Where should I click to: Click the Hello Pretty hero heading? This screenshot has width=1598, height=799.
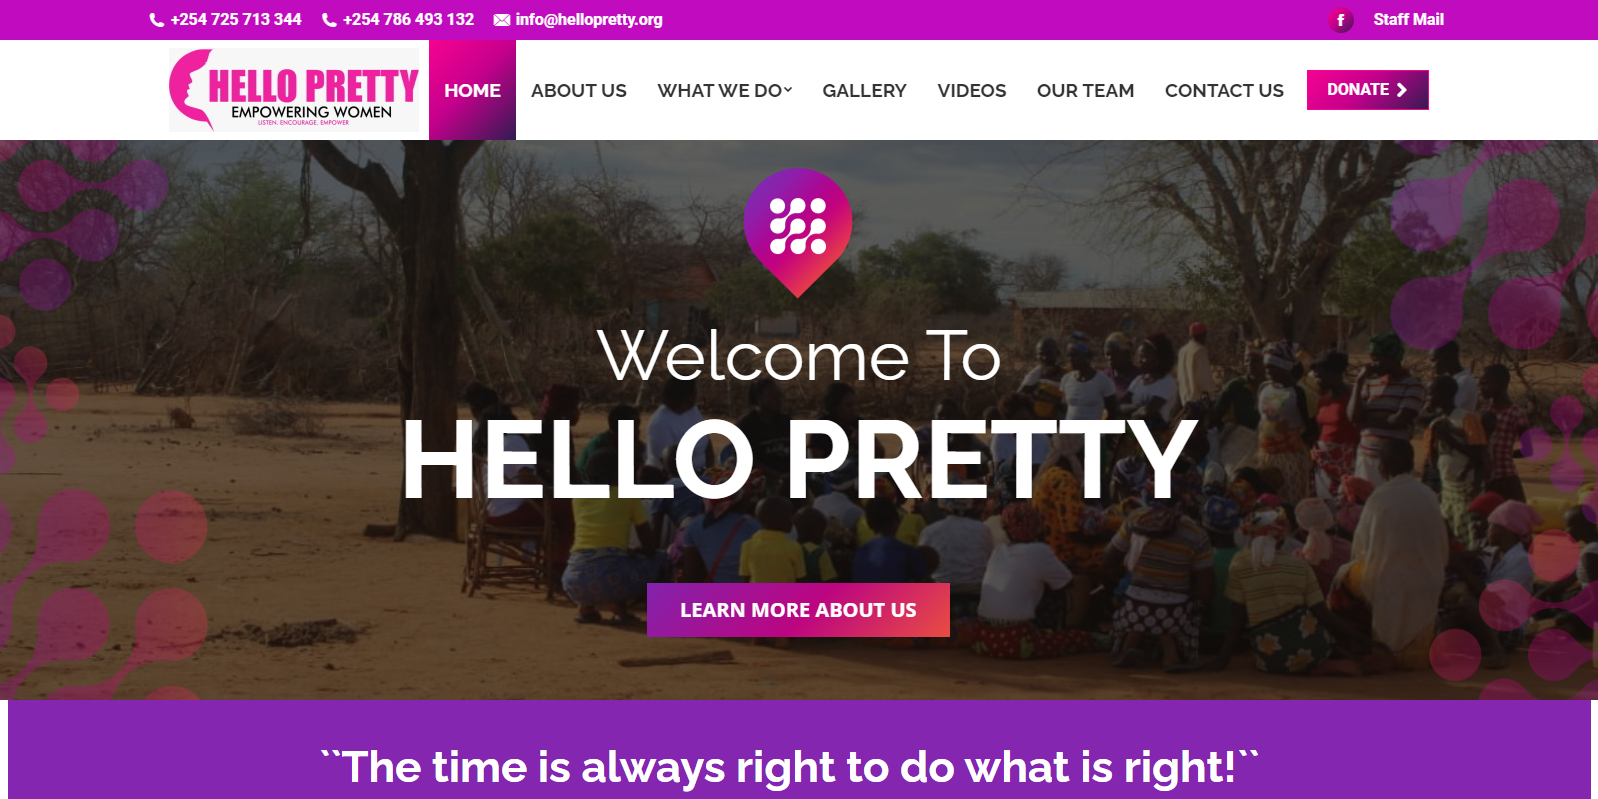(x=799, y=459)
